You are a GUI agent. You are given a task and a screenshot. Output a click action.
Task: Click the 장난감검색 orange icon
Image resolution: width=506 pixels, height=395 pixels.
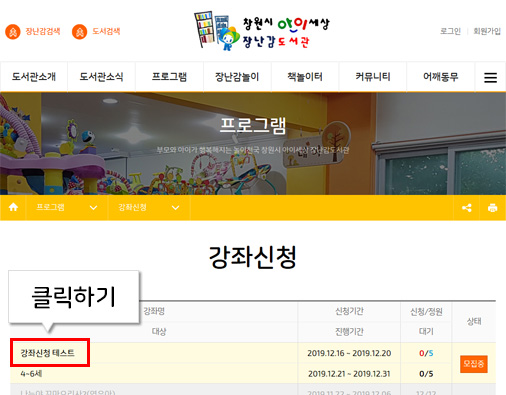point(13,32)
